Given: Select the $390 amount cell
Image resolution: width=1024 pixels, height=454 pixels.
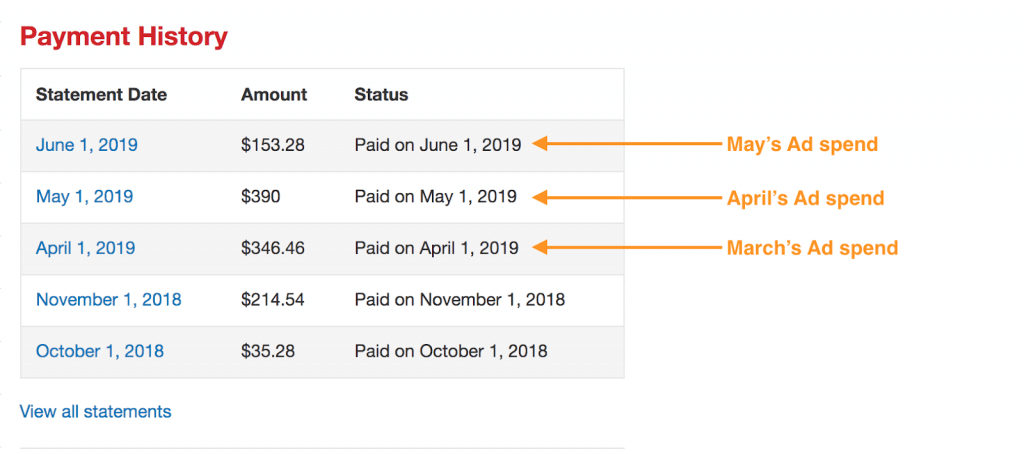Looking at the screenshot, I should point(261,196).
